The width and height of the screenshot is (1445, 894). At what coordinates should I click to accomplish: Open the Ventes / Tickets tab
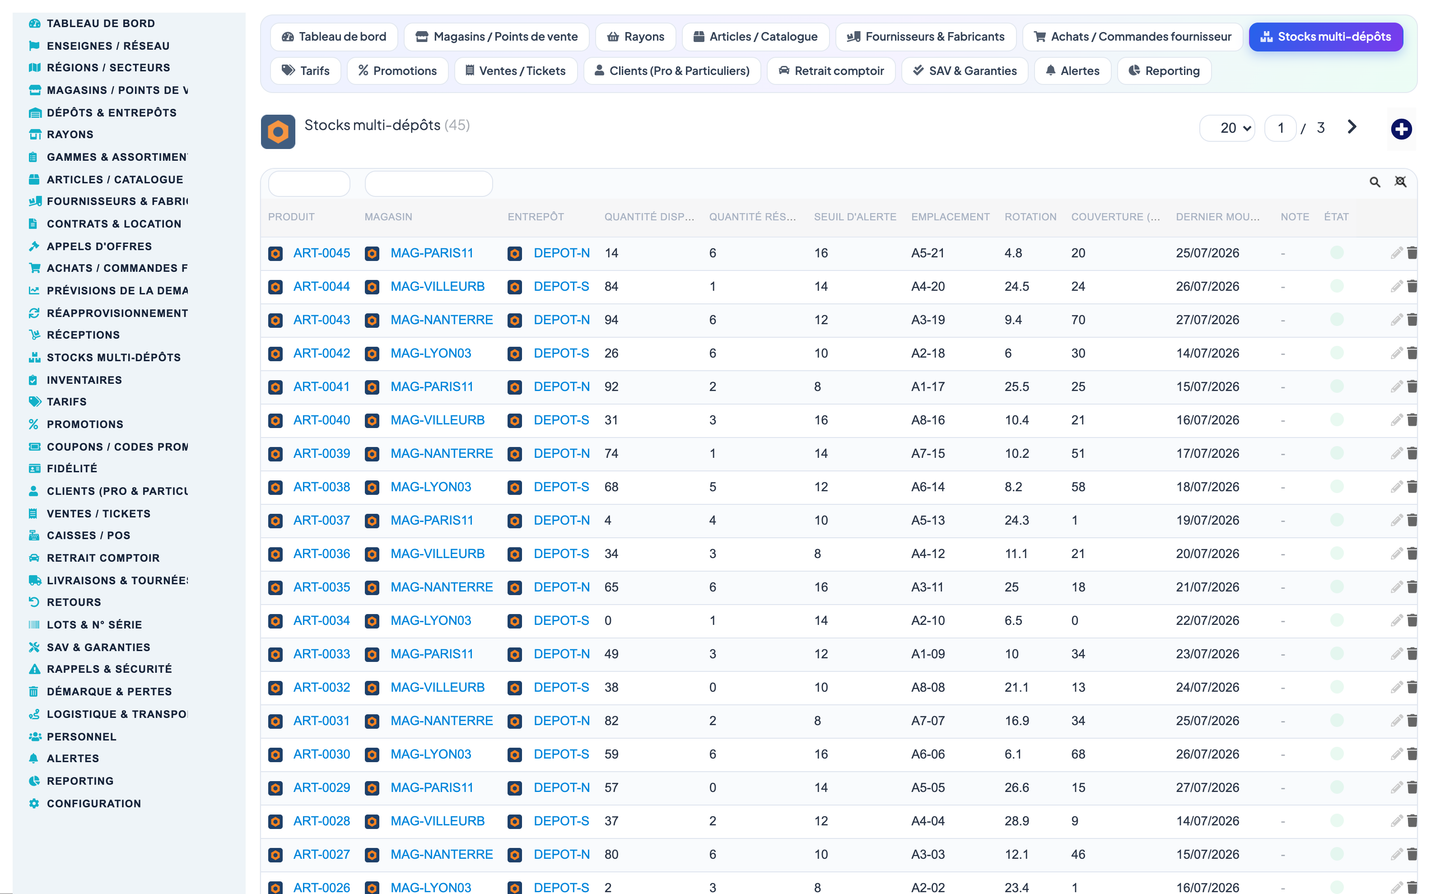[x=516, y=71]
